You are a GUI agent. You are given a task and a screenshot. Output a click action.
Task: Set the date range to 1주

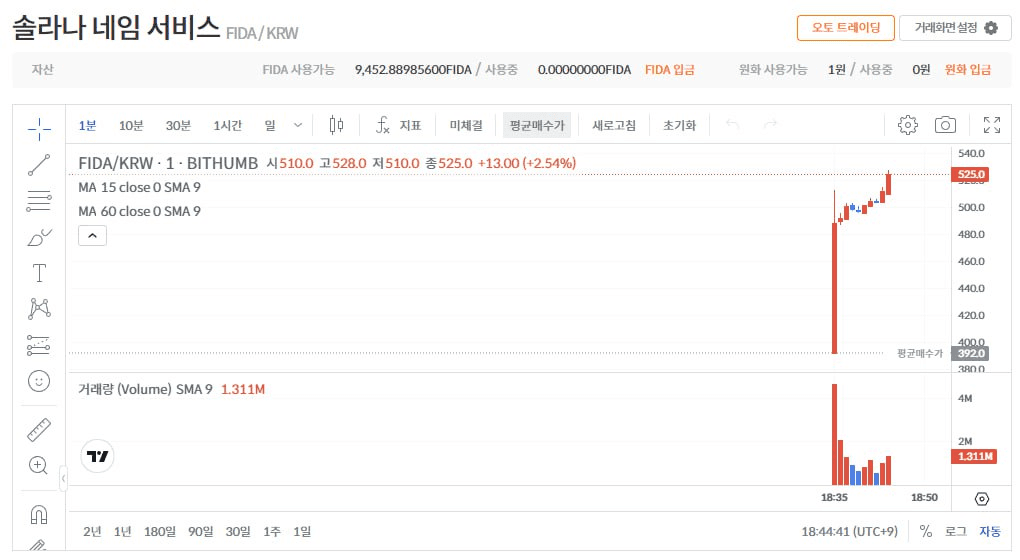click(272, 531)
